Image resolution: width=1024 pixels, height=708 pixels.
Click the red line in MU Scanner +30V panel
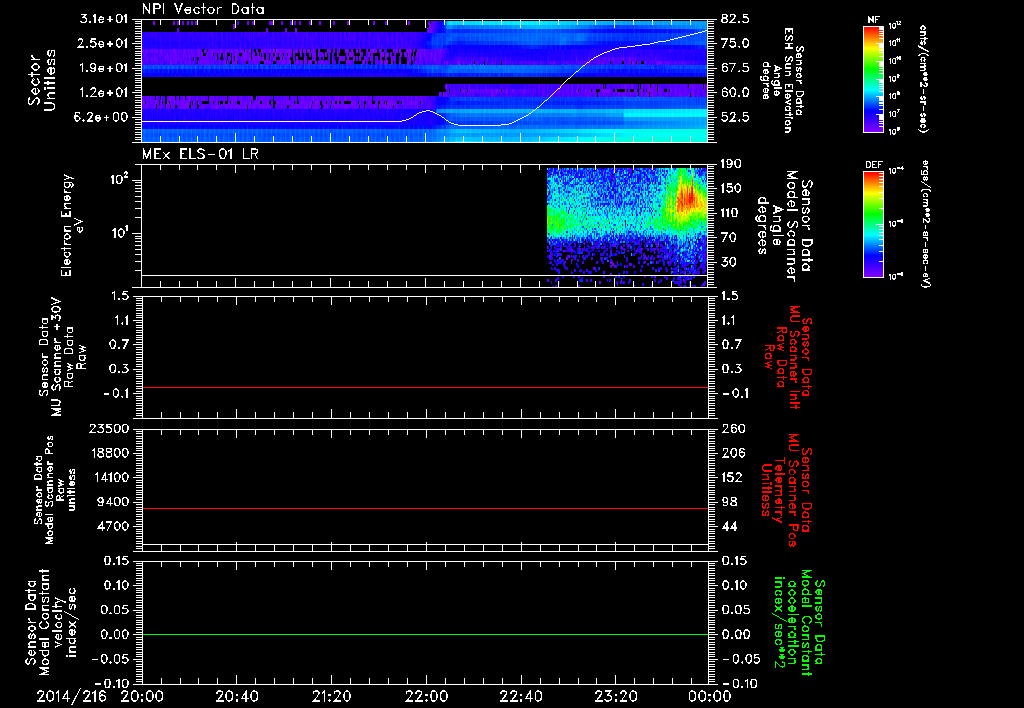click(x=425, y=387)
